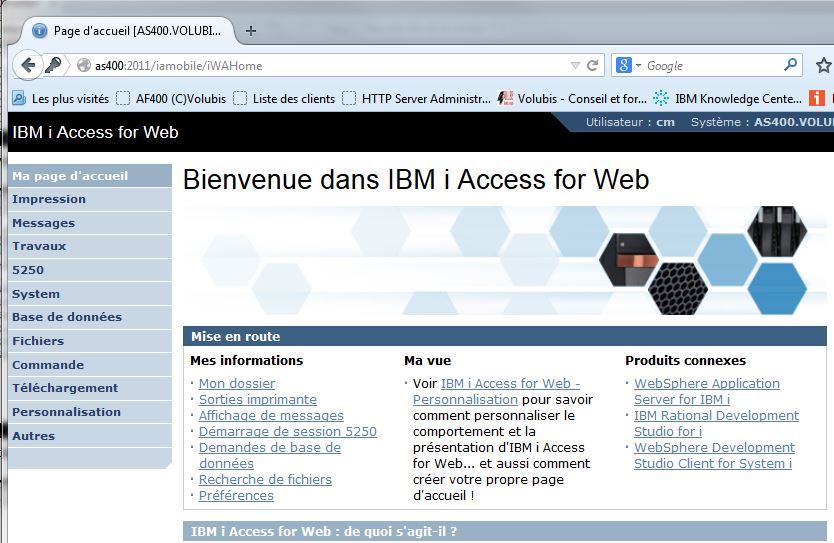
Task: Select Ma page d'accueil in sidebar
Action: (90, 176)
